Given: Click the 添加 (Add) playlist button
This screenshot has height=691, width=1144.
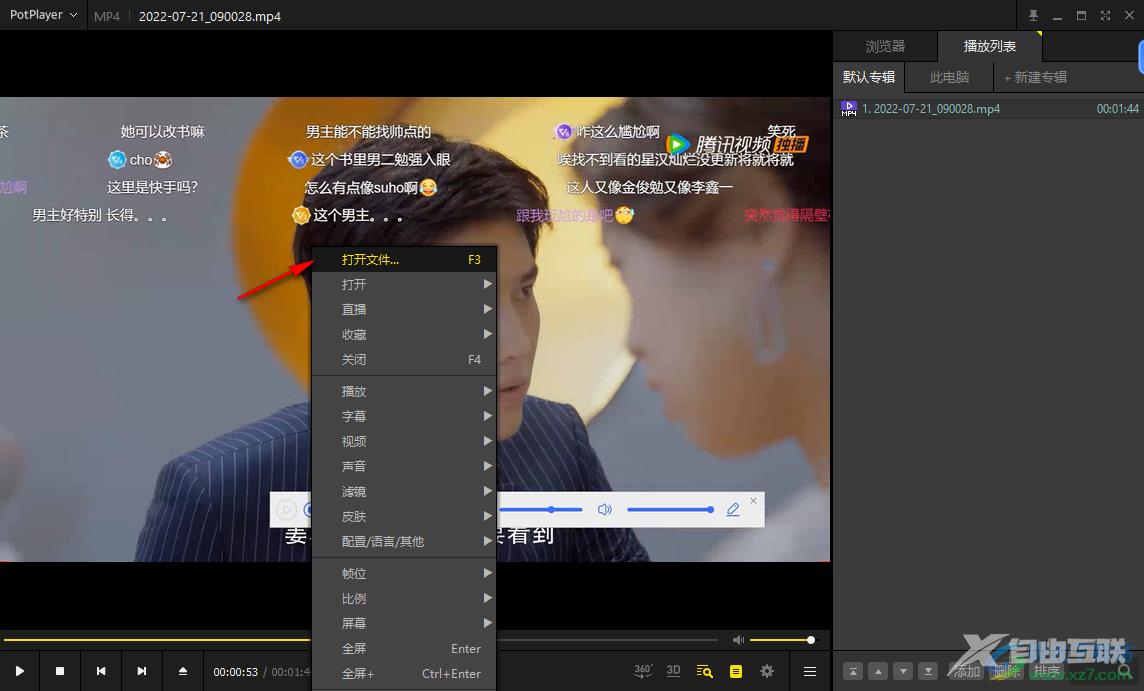Looking at the screenshot, I should (x=967, y=671).
